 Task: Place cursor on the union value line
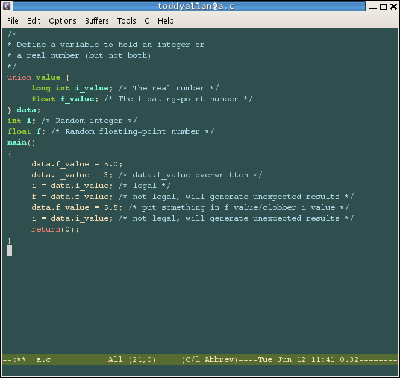(38, 77)
